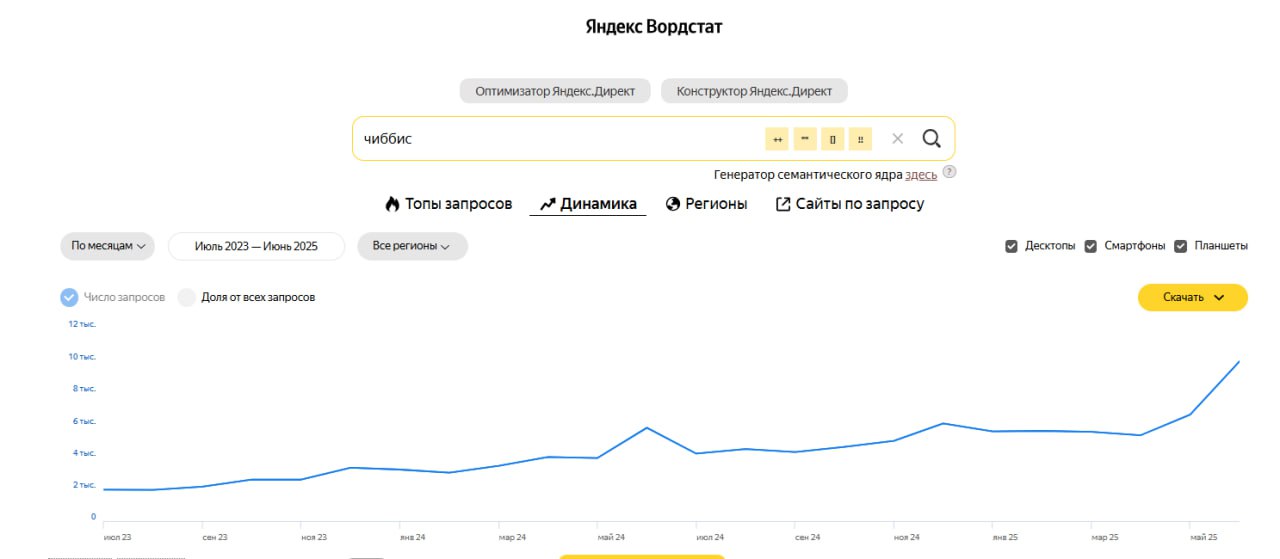Expand the 'Все регионы' dropdown
The image size is (1280, 559).
tap(412, 246)
